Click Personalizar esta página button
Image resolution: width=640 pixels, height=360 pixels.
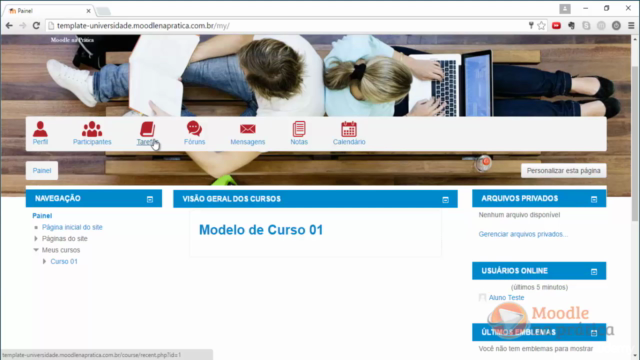pyautogui.click(x=563, y=171)
